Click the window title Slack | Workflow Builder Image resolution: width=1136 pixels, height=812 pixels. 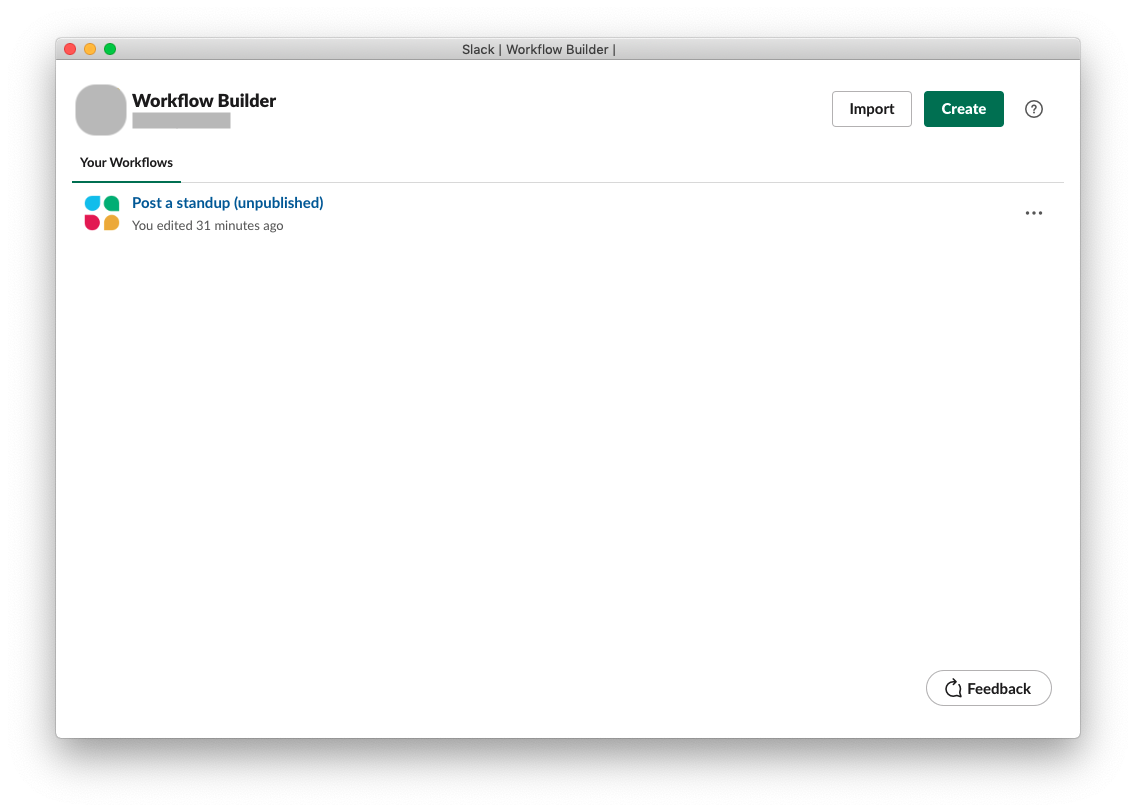(x=538, y=49)
